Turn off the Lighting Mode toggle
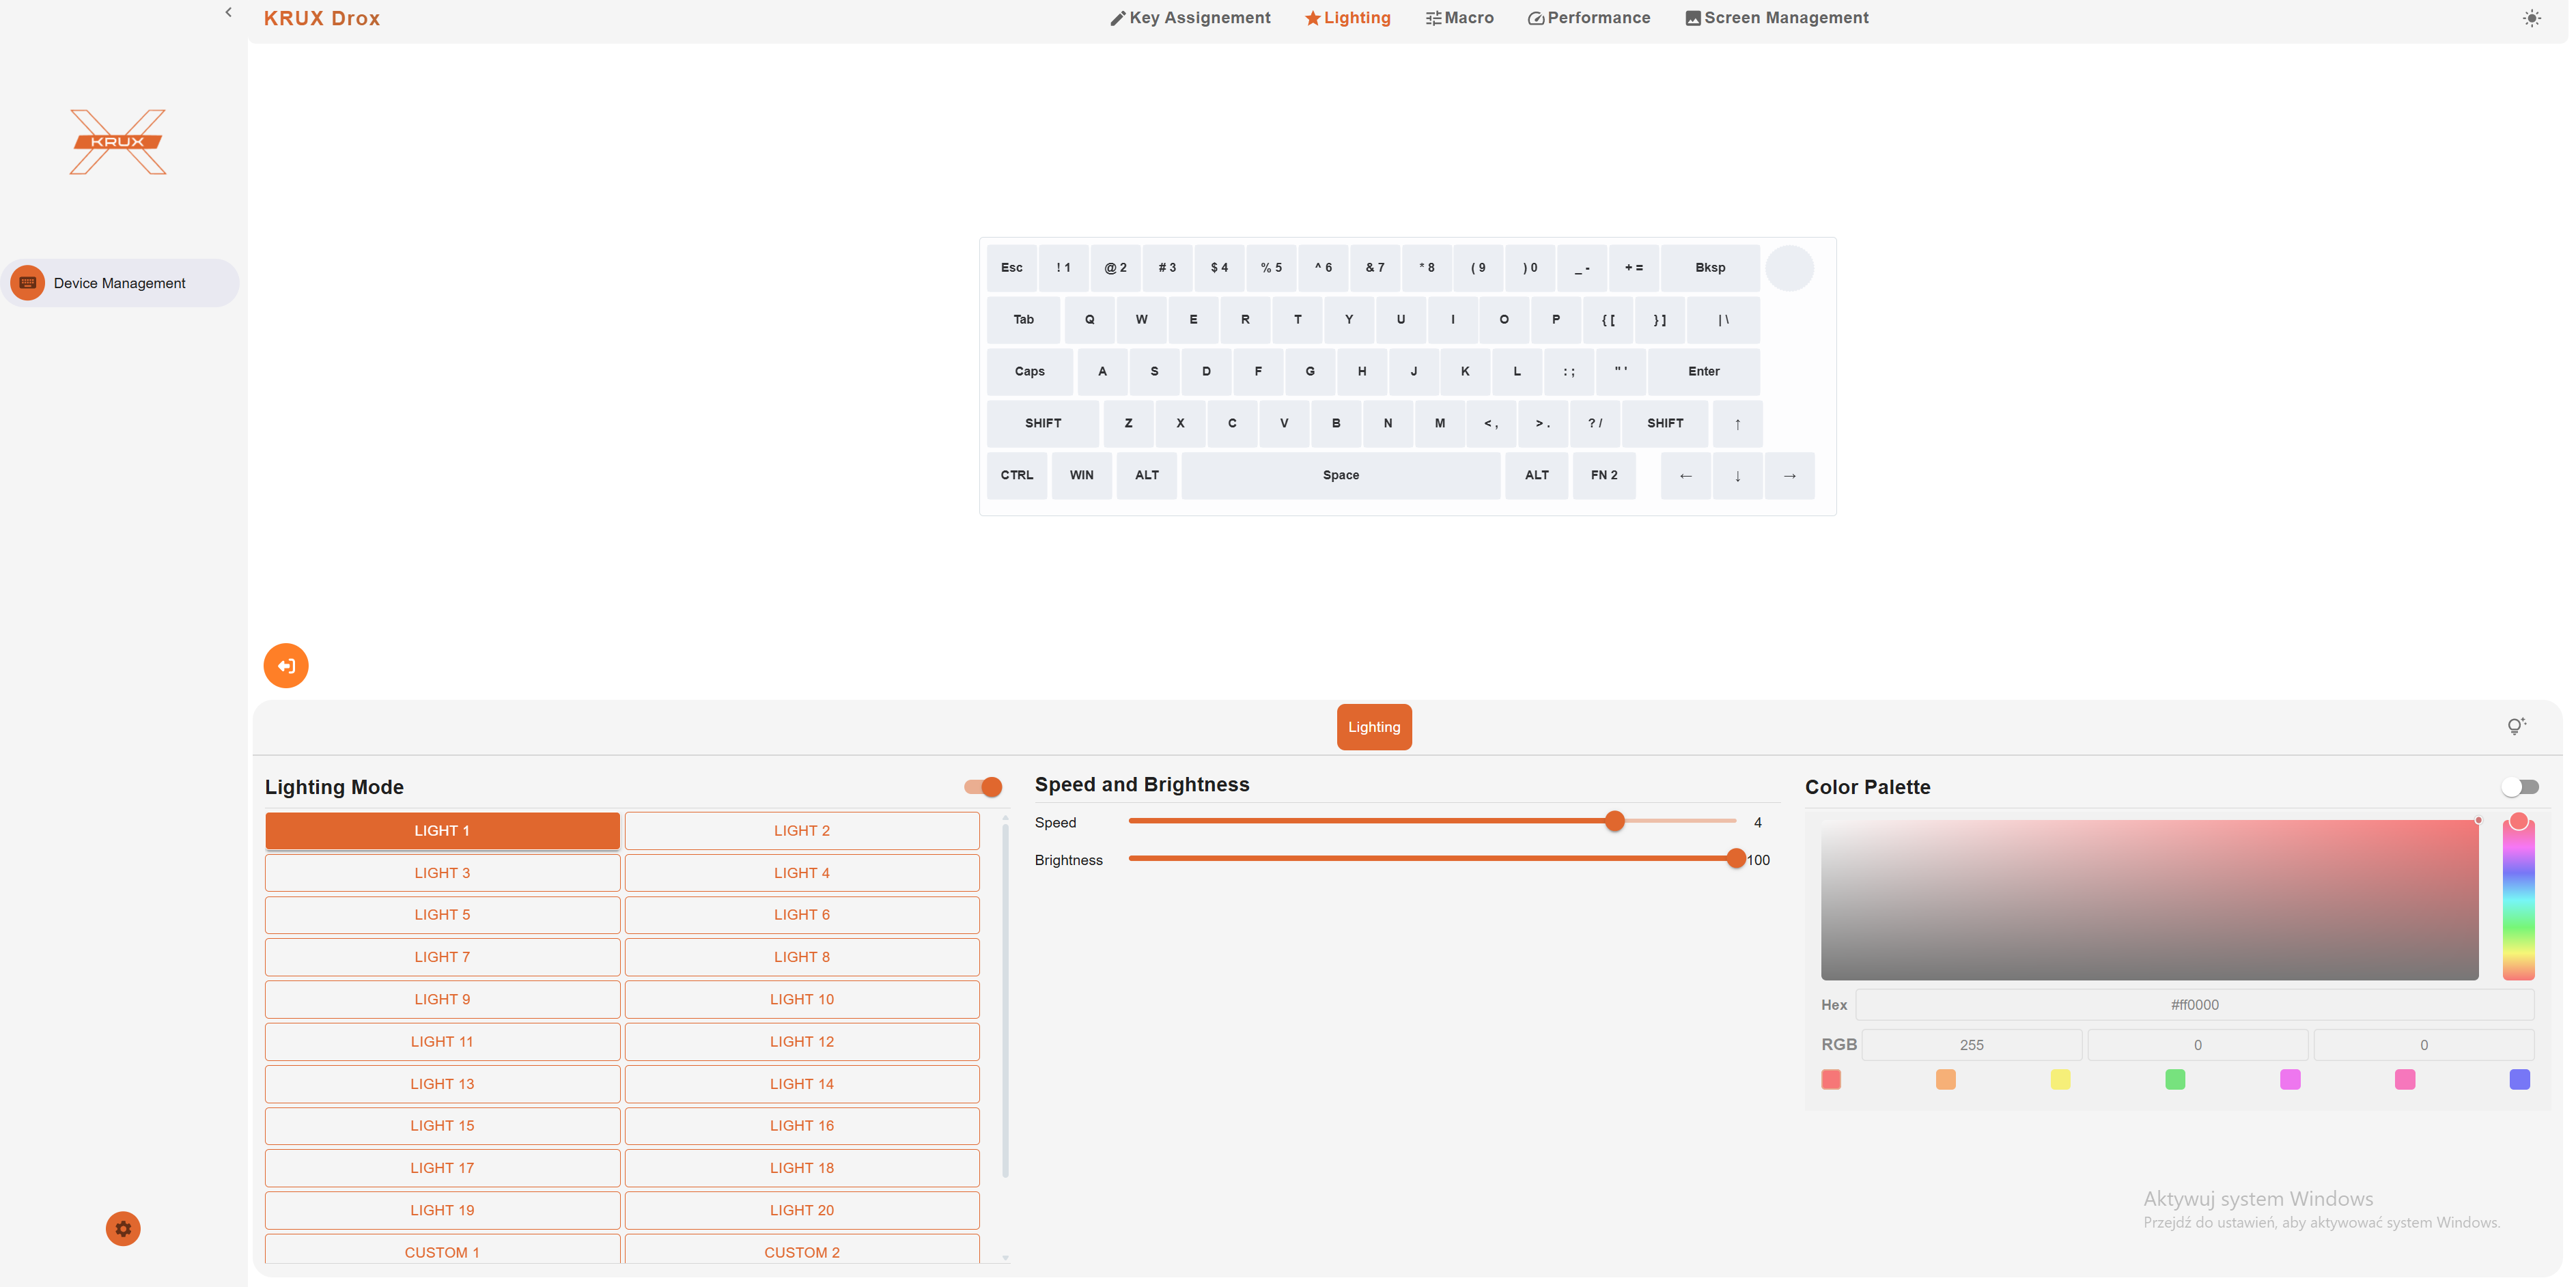The height and width of the screenshot is (1287, 2576). (983, 787)
